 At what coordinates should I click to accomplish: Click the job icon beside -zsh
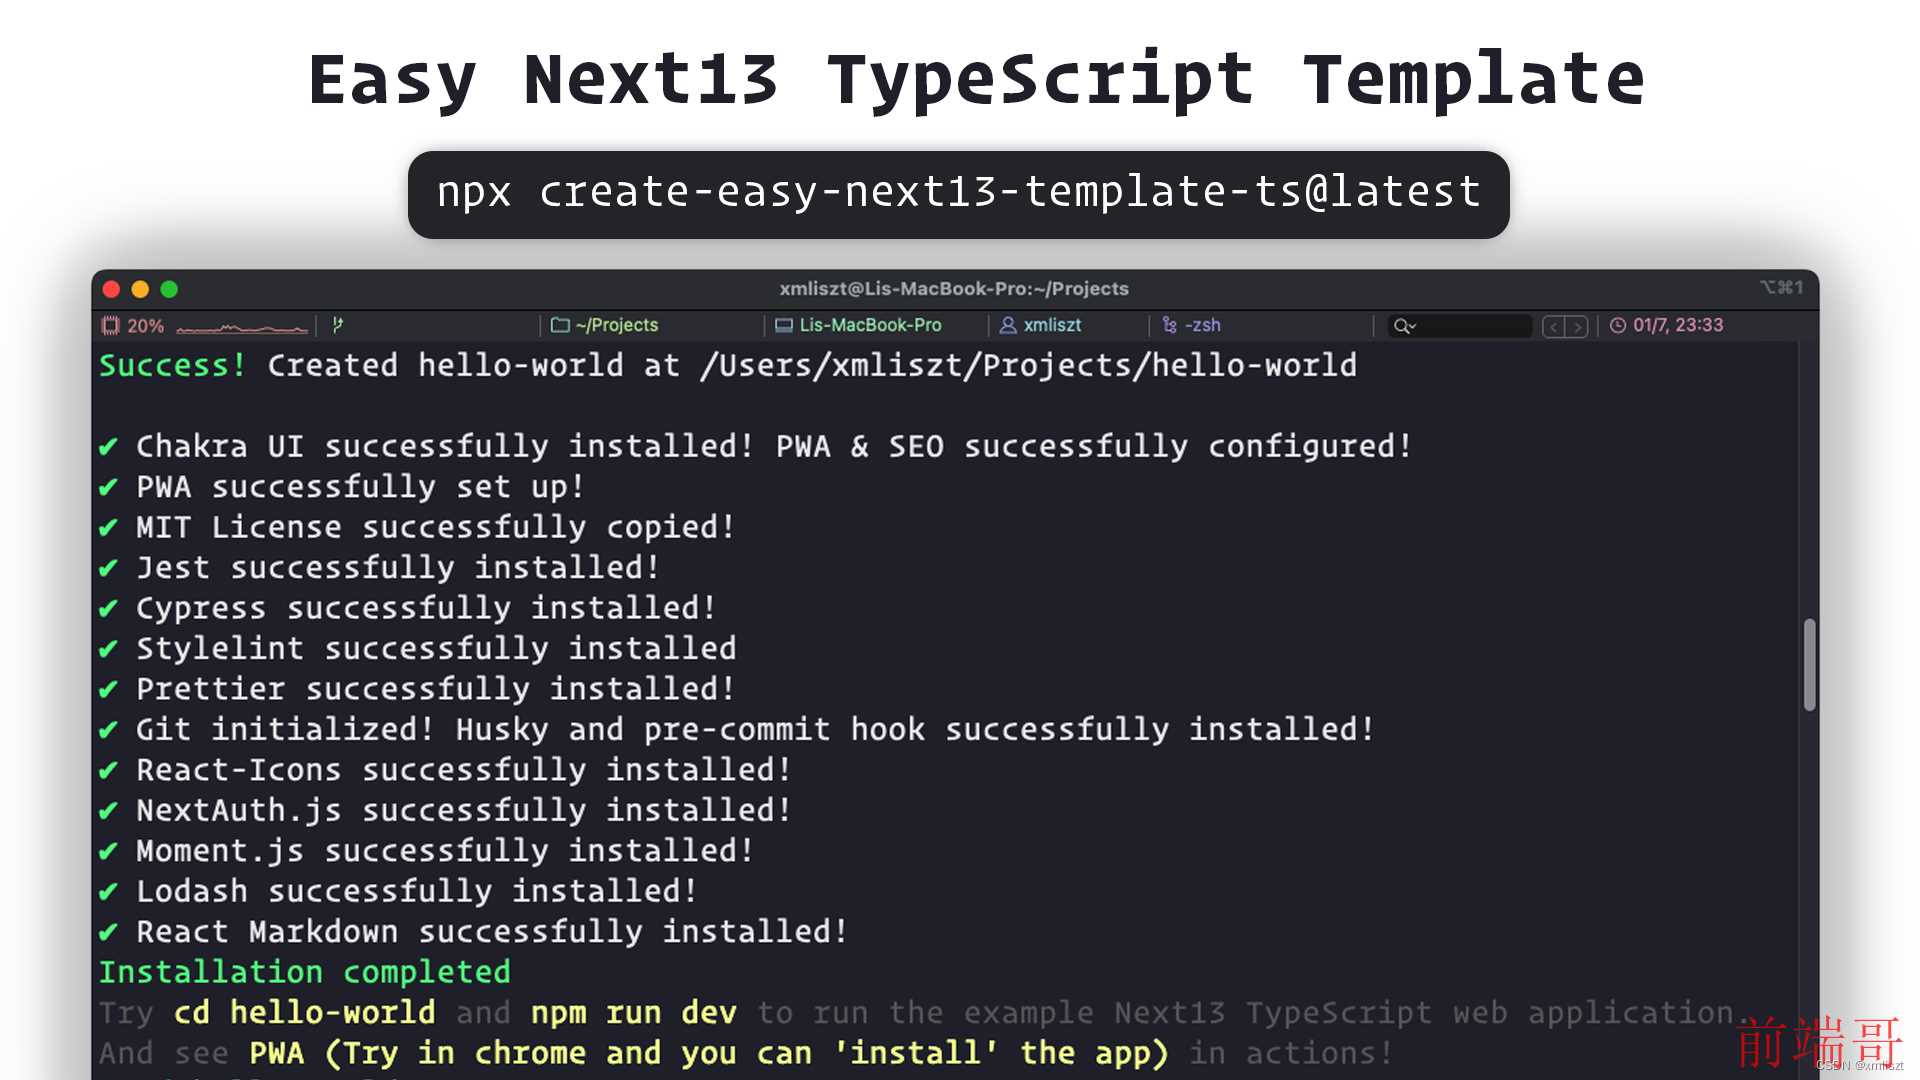tap(1170, 325)
